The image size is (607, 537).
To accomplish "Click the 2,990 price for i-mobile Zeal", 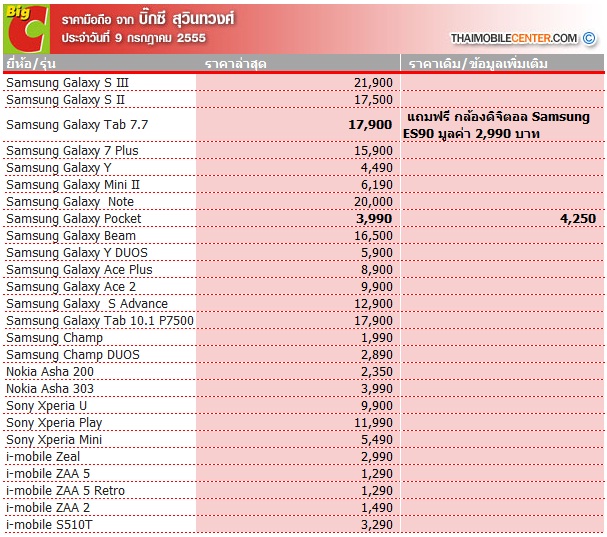I will coord(377,457).
